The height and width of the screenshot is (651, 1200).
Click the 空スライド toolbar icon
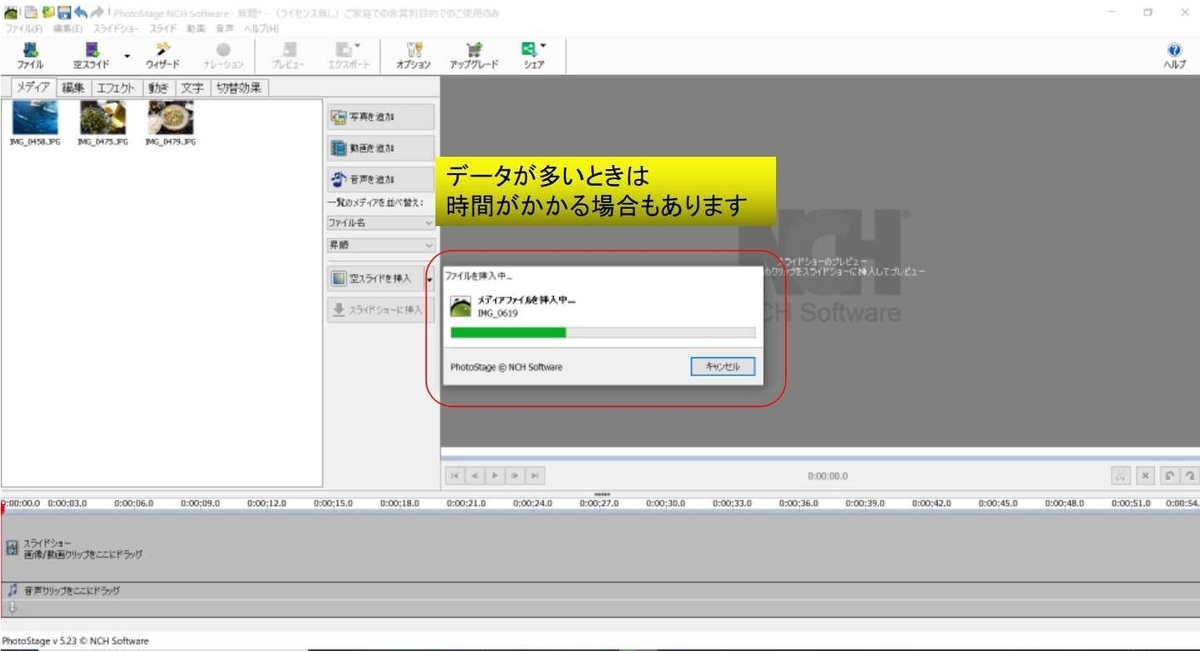91,56
